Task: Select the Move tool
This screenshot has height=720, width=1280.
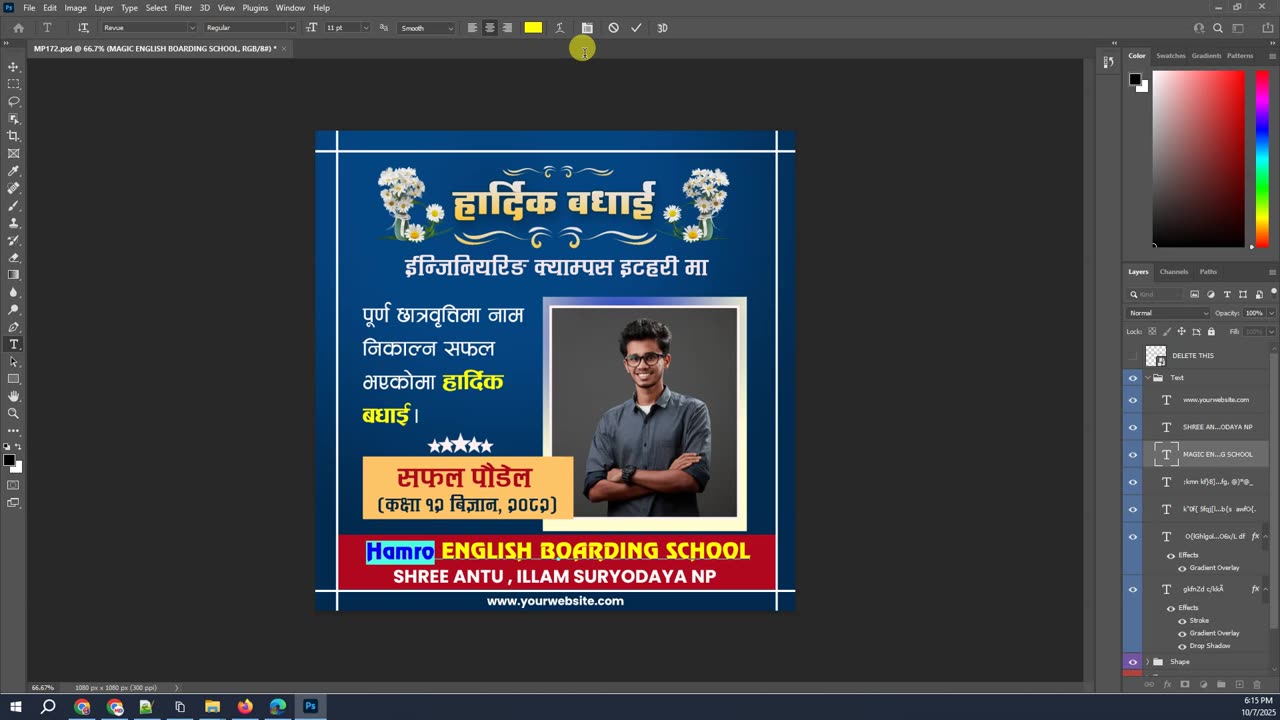Action: [13, 67]
